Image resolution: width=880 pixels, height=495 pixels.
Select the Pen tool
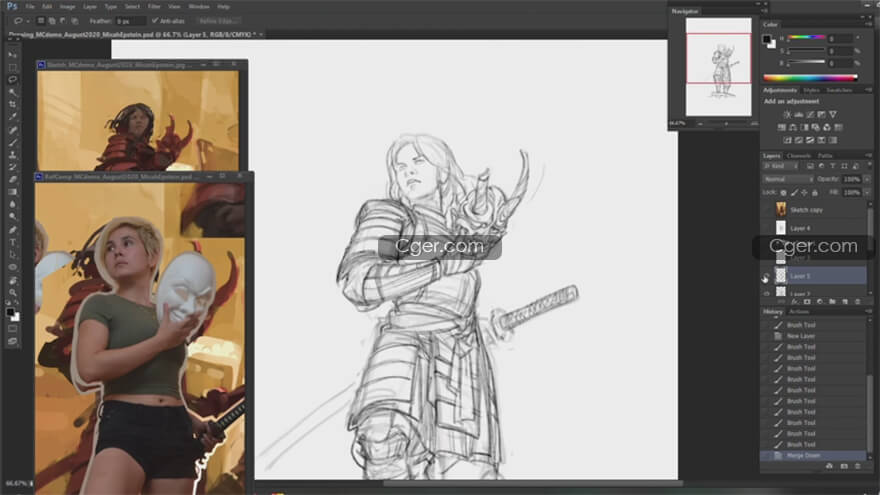pyautogui.click(x=12, y=230)
